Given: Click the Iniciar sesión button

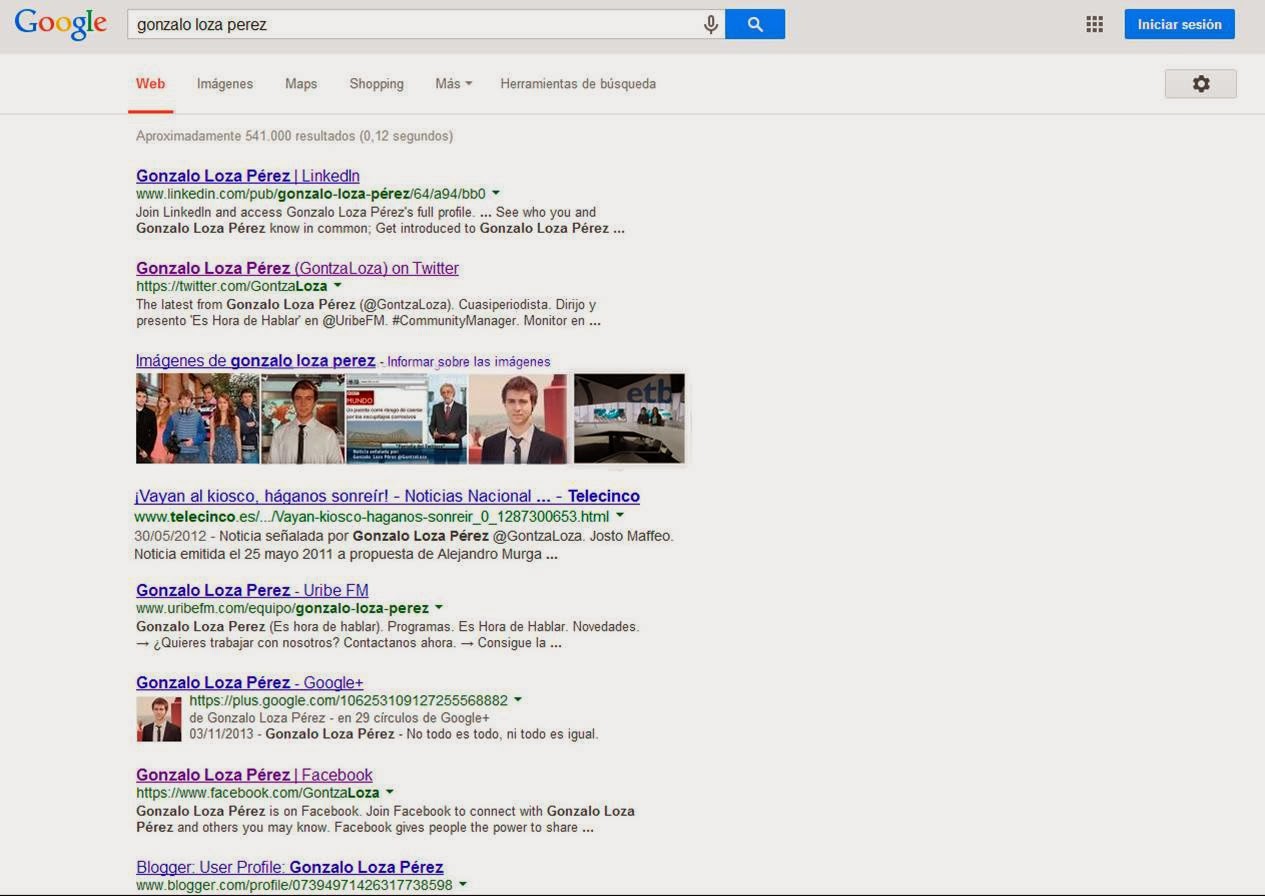Looking at the screenshot, I should point(1179,25).
